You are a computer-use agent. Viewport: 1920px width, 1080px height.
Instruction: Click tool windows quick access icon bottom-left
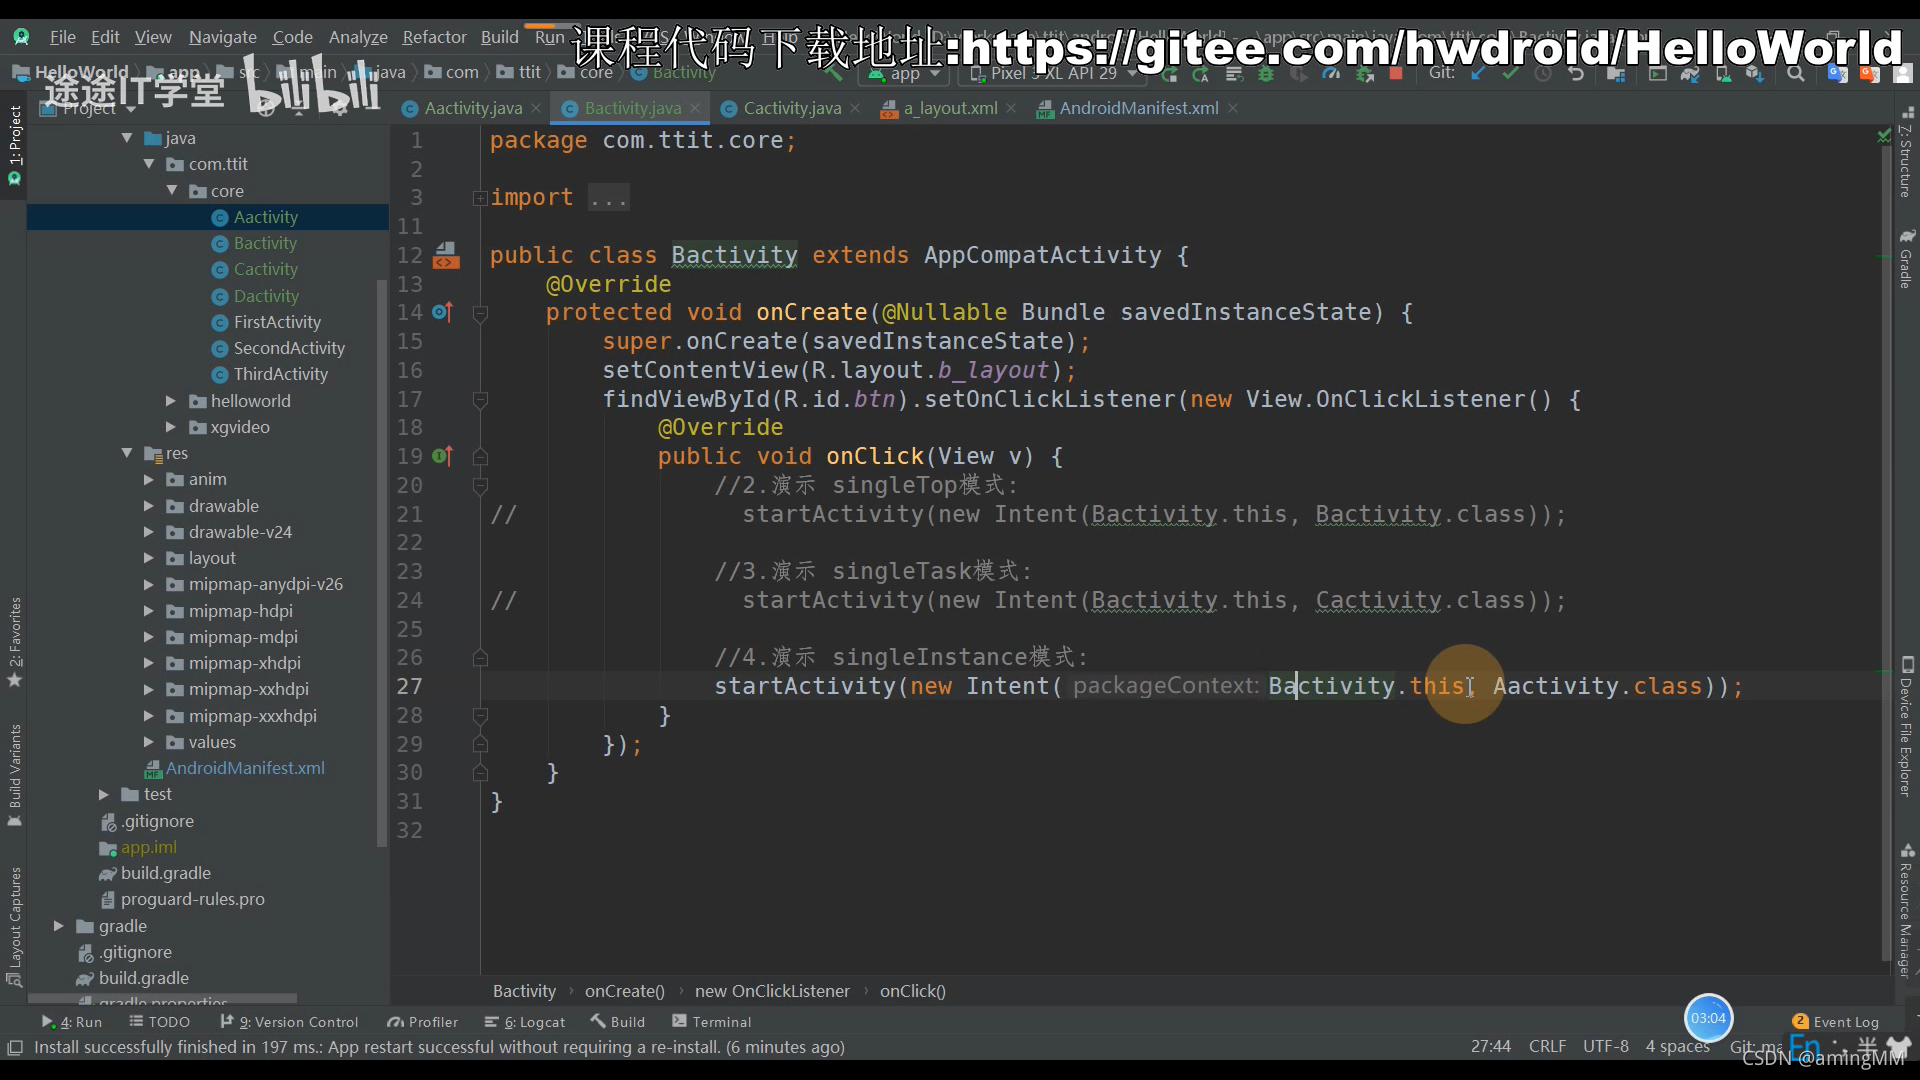click(14, 1047)
